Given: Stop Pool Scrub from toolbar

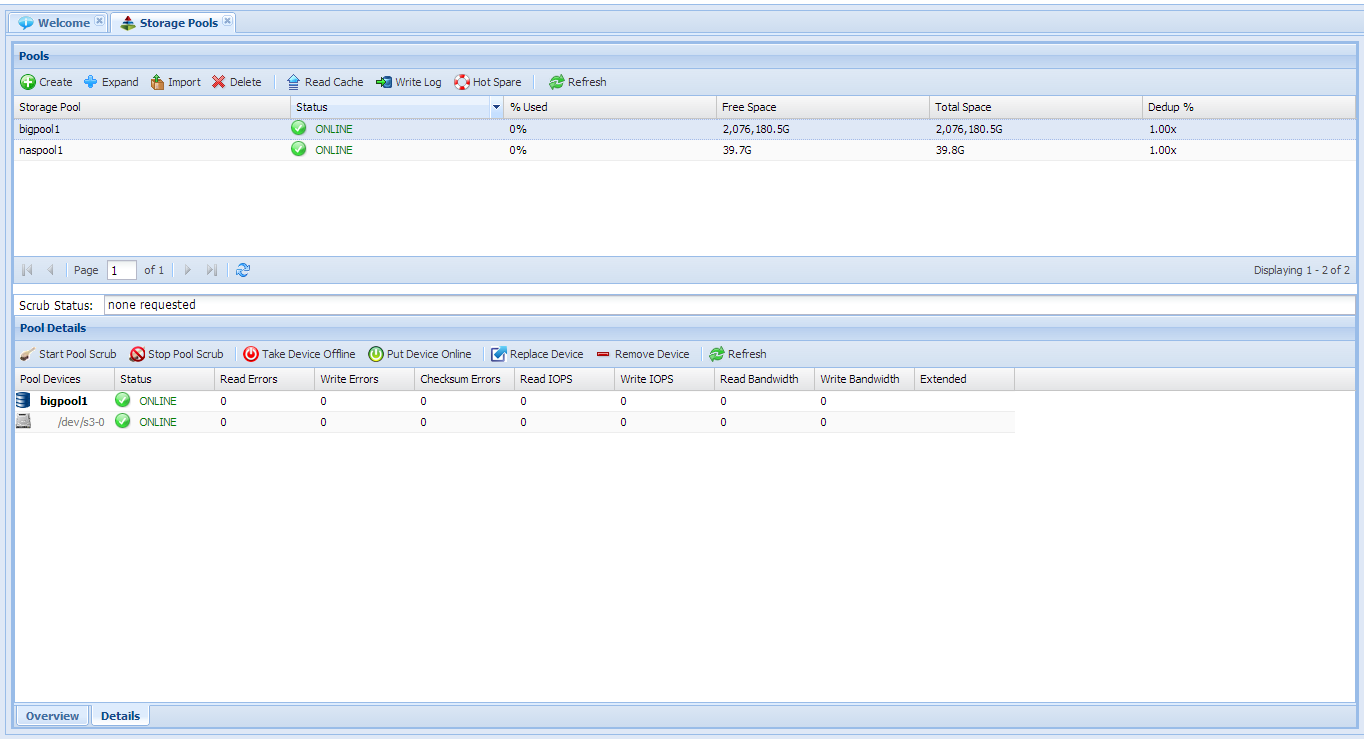Looking at the screenshot, I should 177,354.
